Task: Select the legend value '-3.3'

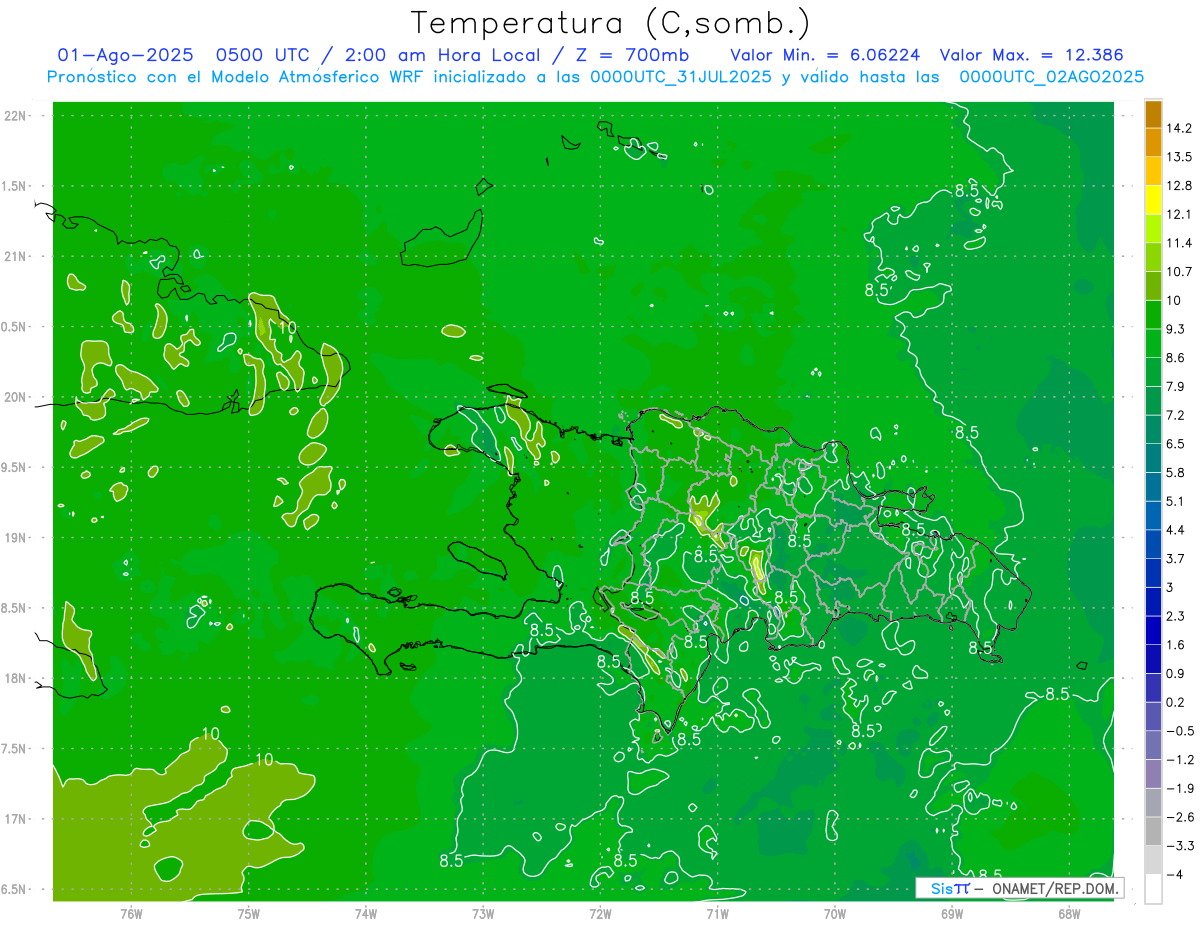Action: [x=1180, y=846]
